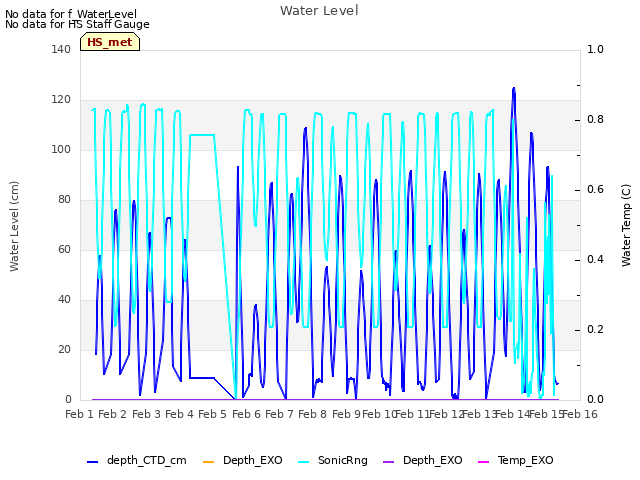Click the 0.4 right y-axis tick label

point(595,260)
